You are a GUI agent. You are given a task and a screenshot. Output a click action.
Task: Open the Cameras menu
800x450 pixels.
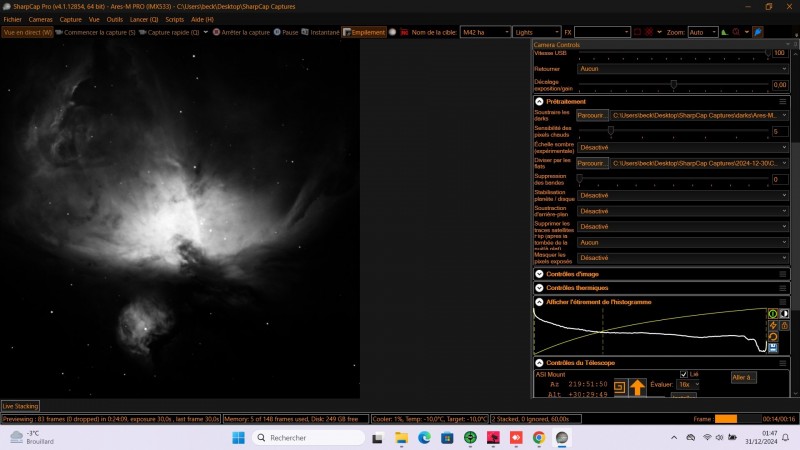pyautogui.click(x=40, y=19)
